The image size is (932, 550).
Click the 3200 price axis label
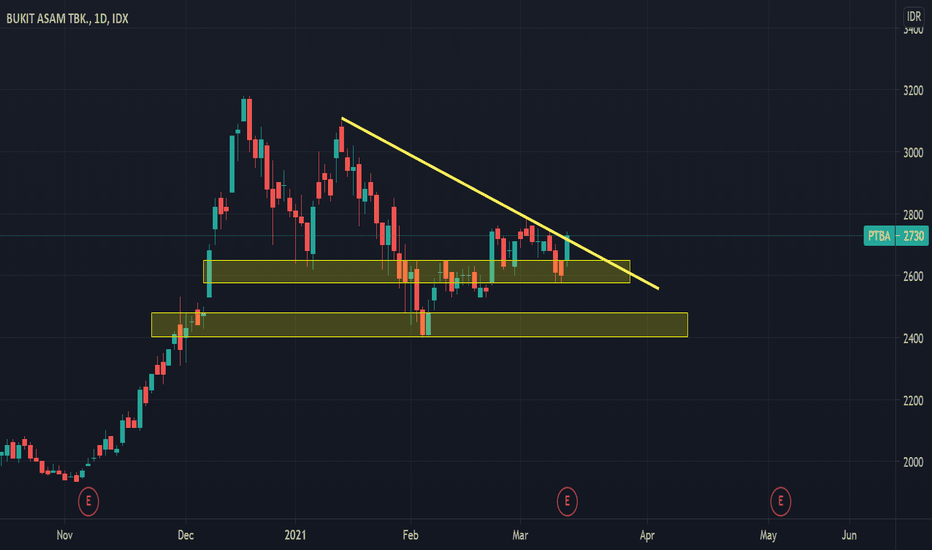[x=913, y=91]
